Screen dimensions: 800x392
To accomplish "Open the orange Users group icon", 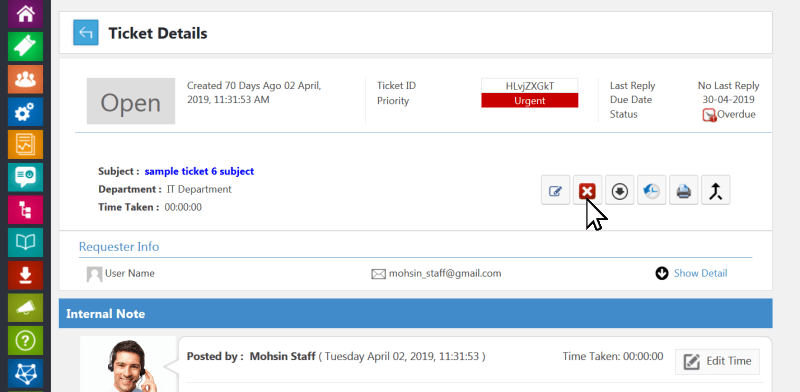I will (x=25, y=79).
